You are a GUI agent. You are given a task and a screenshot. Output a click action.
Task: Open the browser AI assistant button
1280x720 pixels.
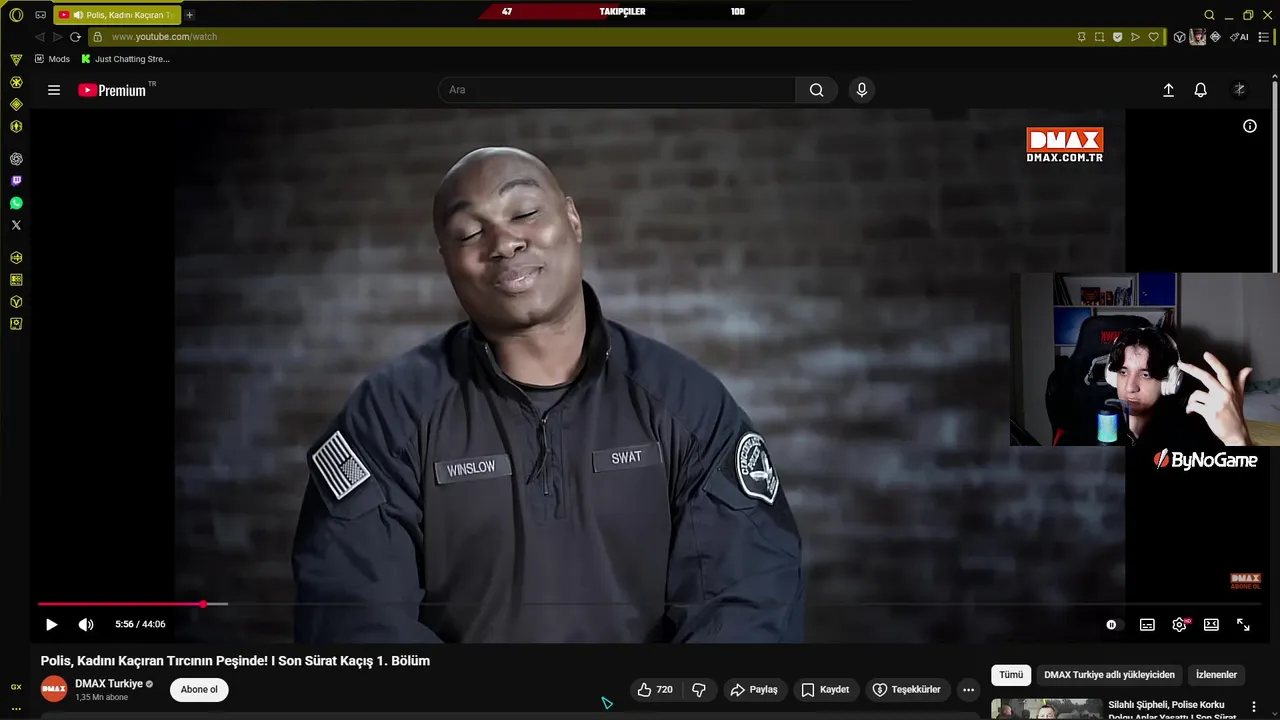coord(1240,37)
